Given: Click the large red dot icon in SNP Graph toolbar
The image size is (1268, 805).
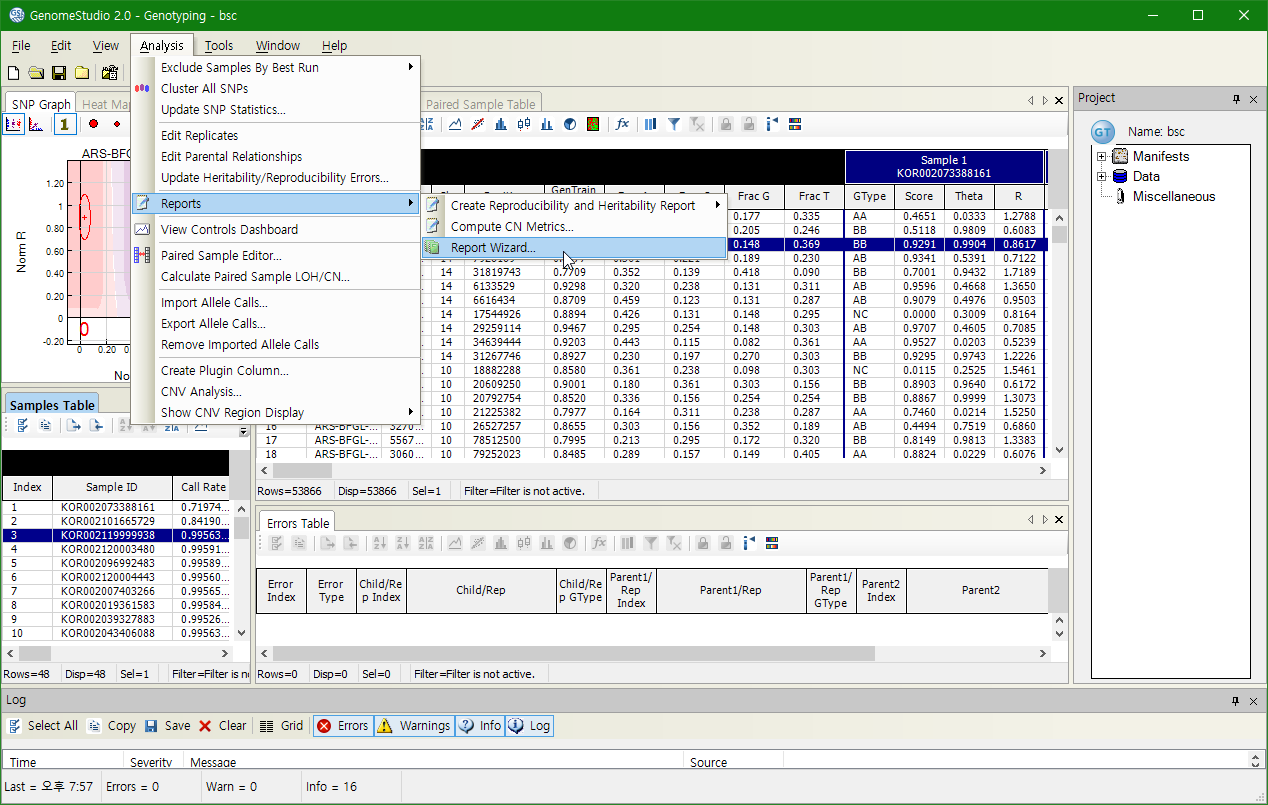Looking at the screenshot, I should pyautogui.click(x=93, y=124).
